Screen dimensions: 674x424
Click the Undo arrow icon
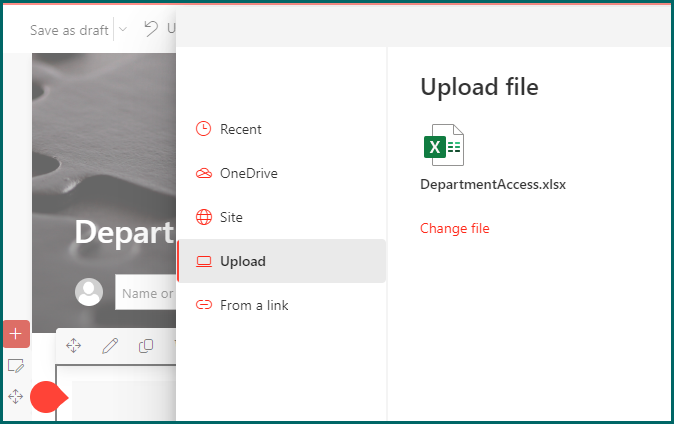(x=151, y=29)
